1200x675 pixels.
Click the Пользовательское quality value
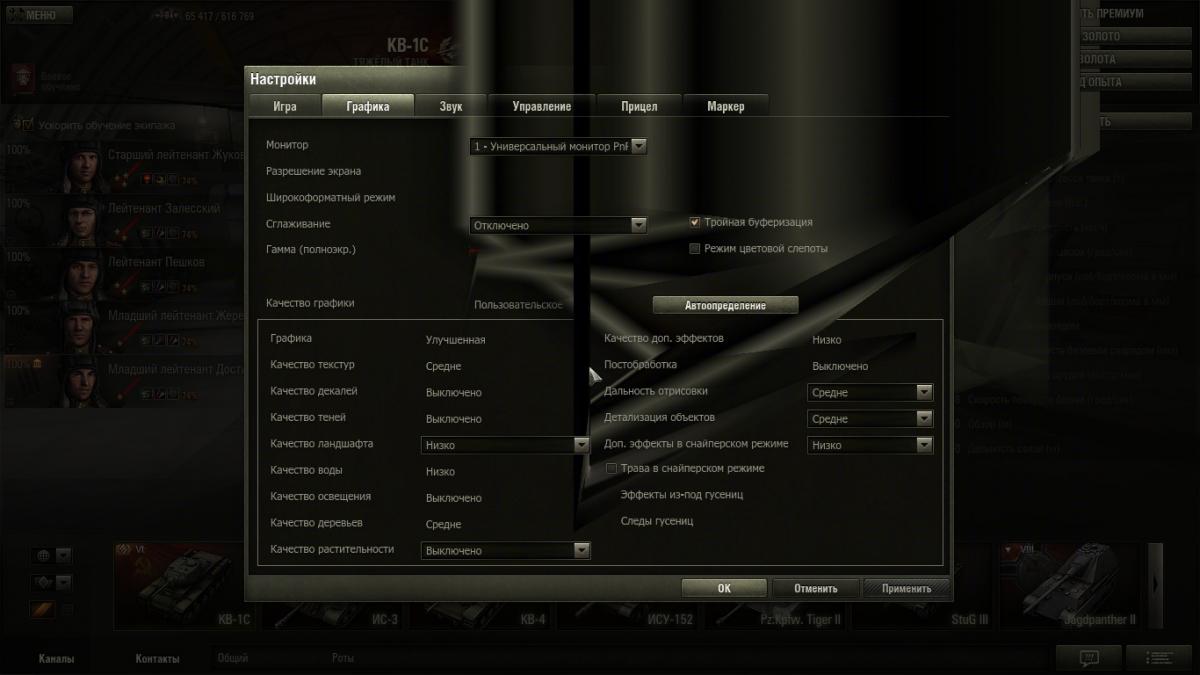[518, 304]
